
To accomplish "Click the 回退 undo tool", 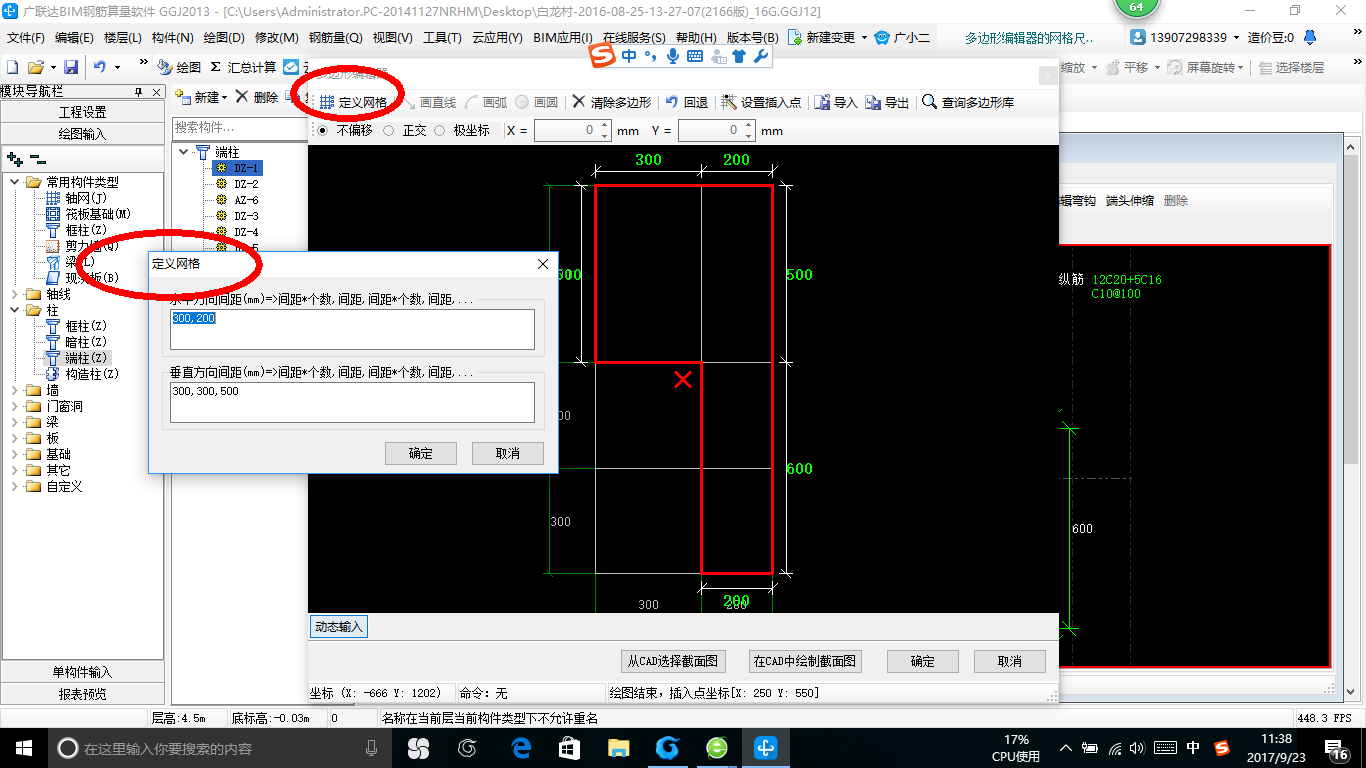I will click(x=687, y=102).
